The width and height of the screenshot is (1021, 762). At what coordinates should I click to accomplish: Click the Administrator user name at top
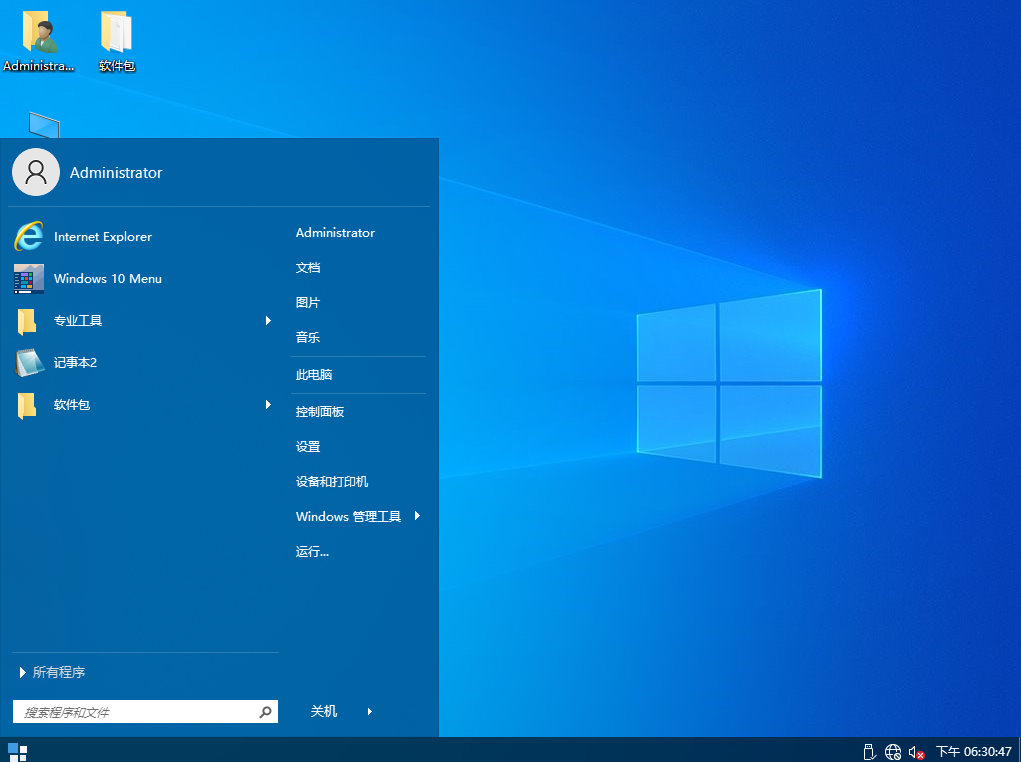(x=116, y=173)
